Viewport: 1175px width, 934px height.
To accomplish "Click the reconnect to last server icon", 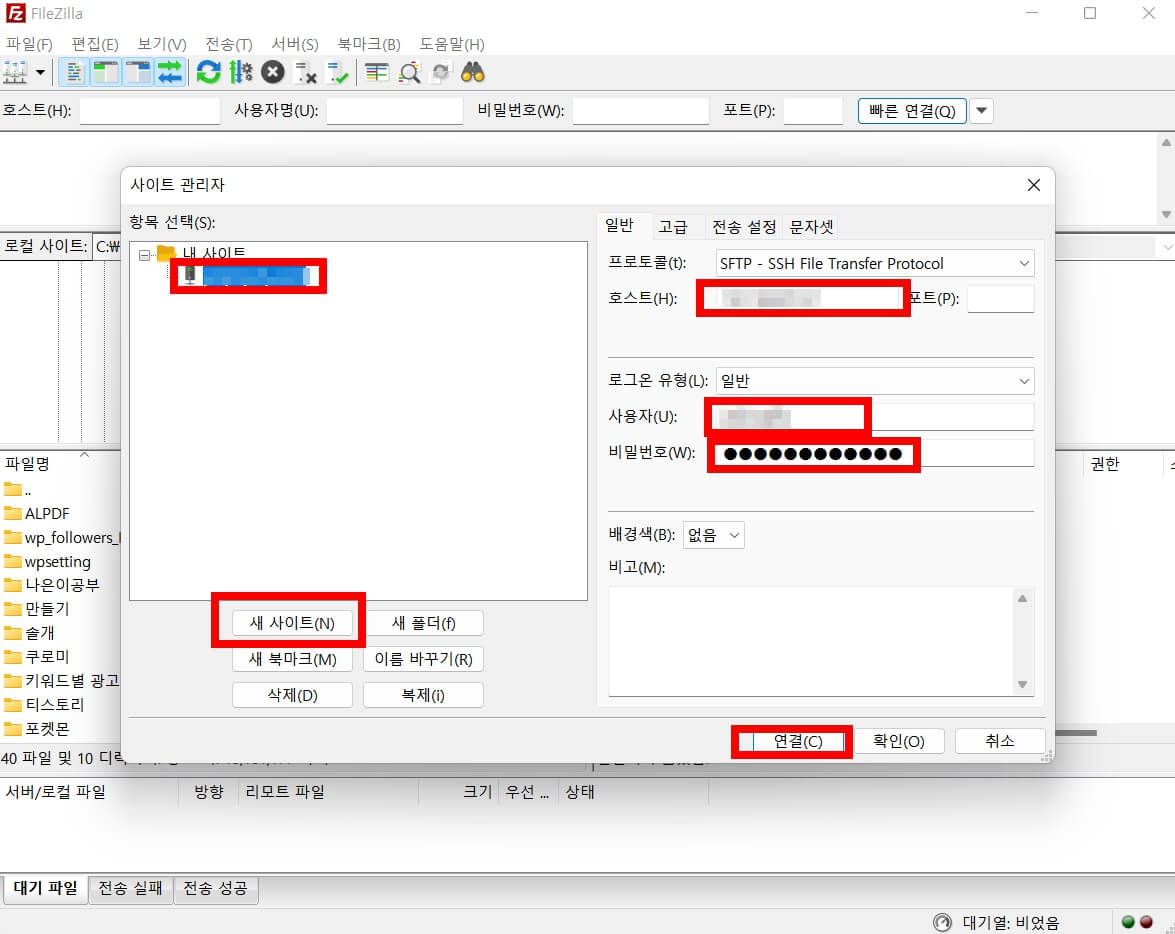I will click(337, 73).
